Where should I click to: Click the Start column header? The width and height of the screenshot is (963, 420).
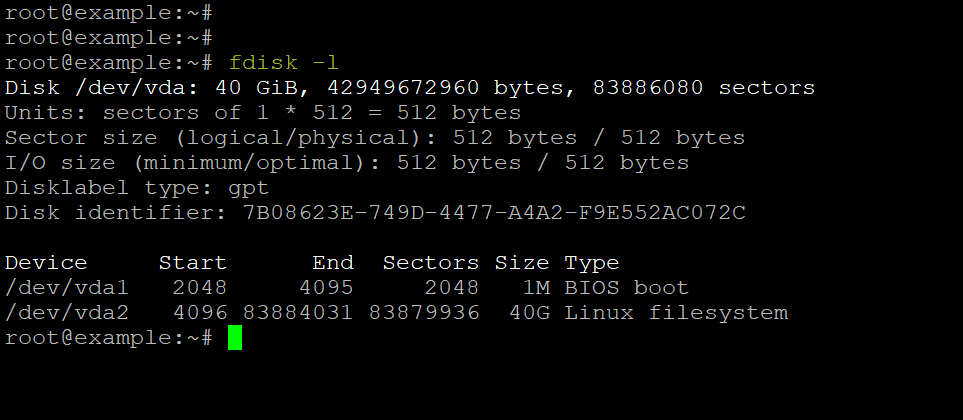(x=193, y=263)
